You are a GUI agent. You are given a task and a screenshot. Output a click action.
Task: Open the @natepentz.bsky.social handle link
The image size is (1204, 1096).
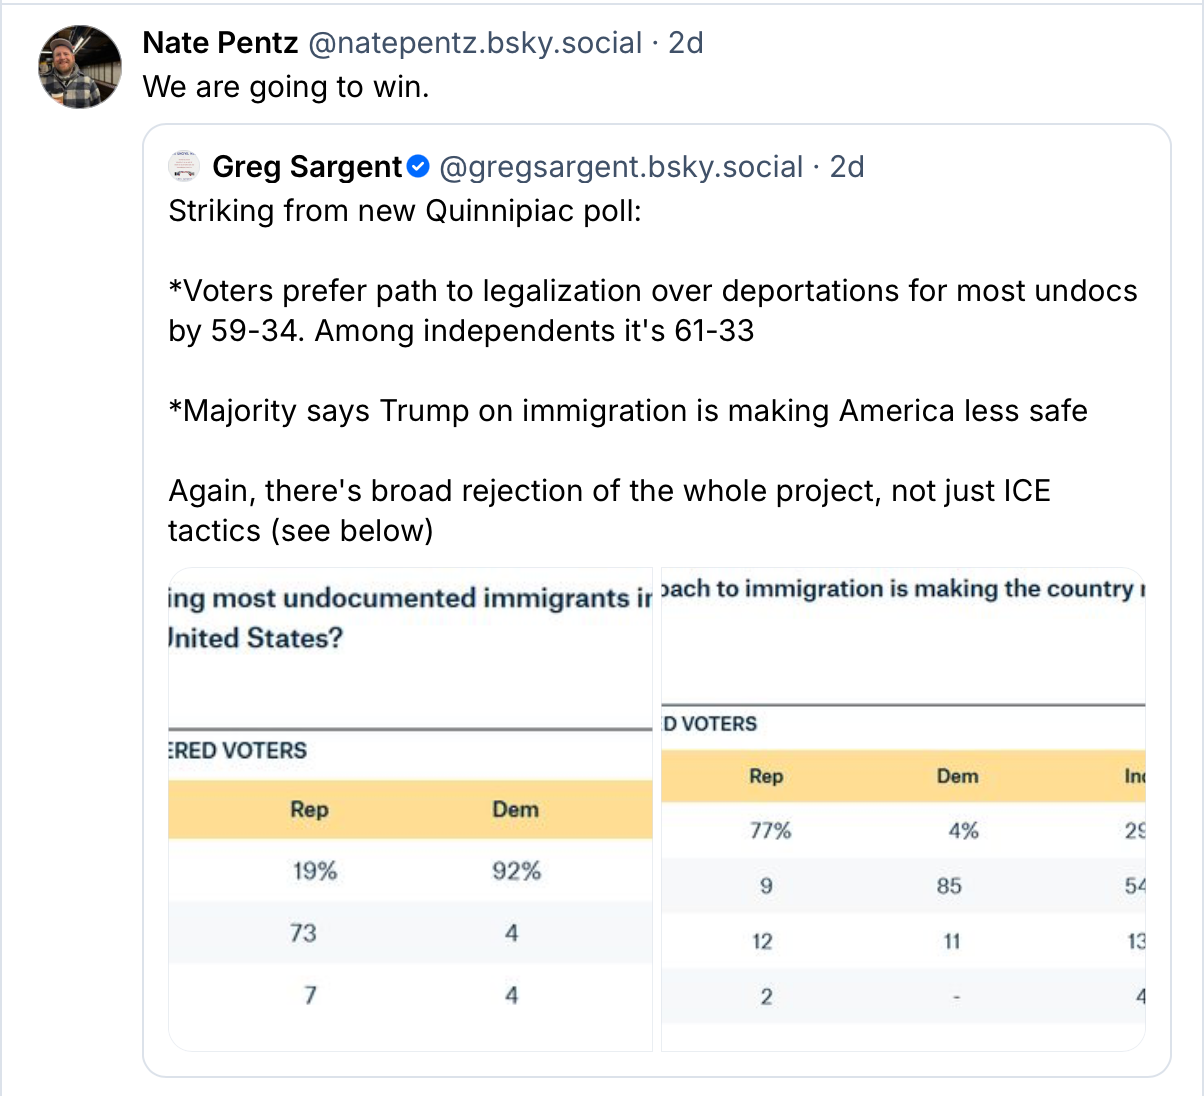pyautogui.click(x=475, y=43)
